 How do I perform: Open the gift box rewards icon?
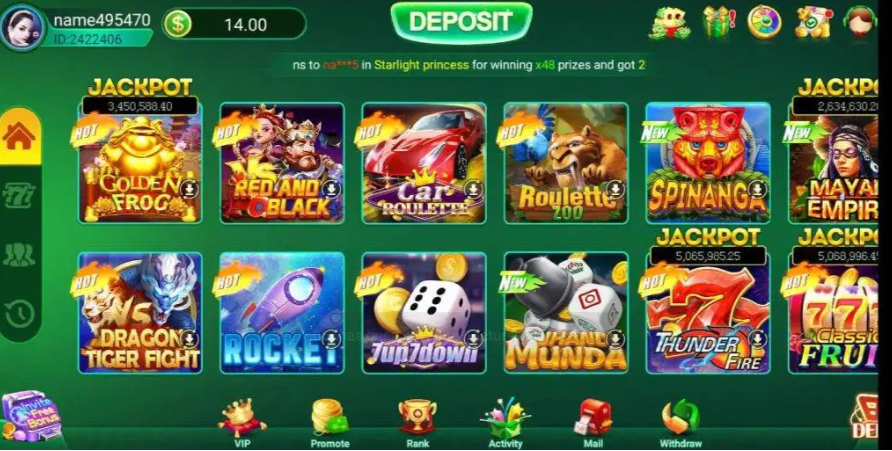pos(718,23)
